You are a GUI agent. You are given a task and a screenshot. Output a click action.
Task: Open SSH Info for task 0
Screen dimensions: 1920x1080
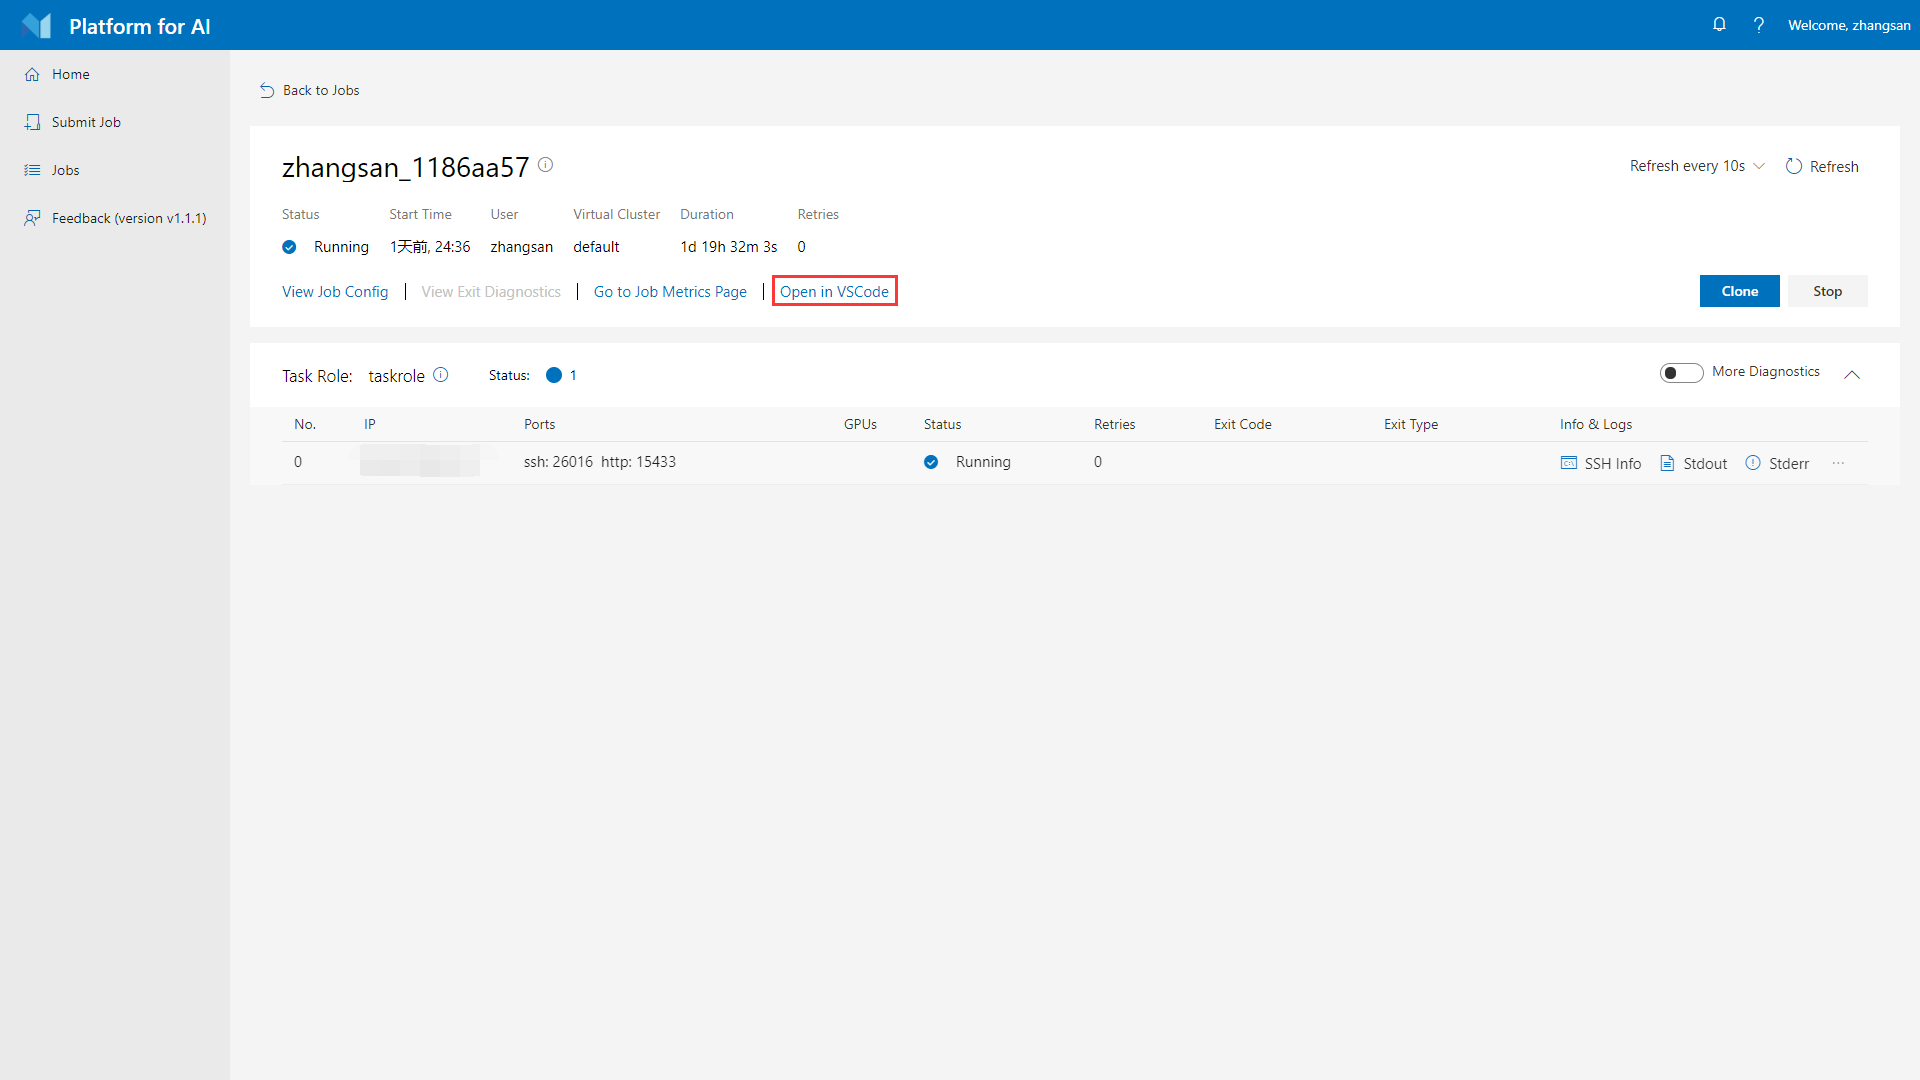(1601, 463)
